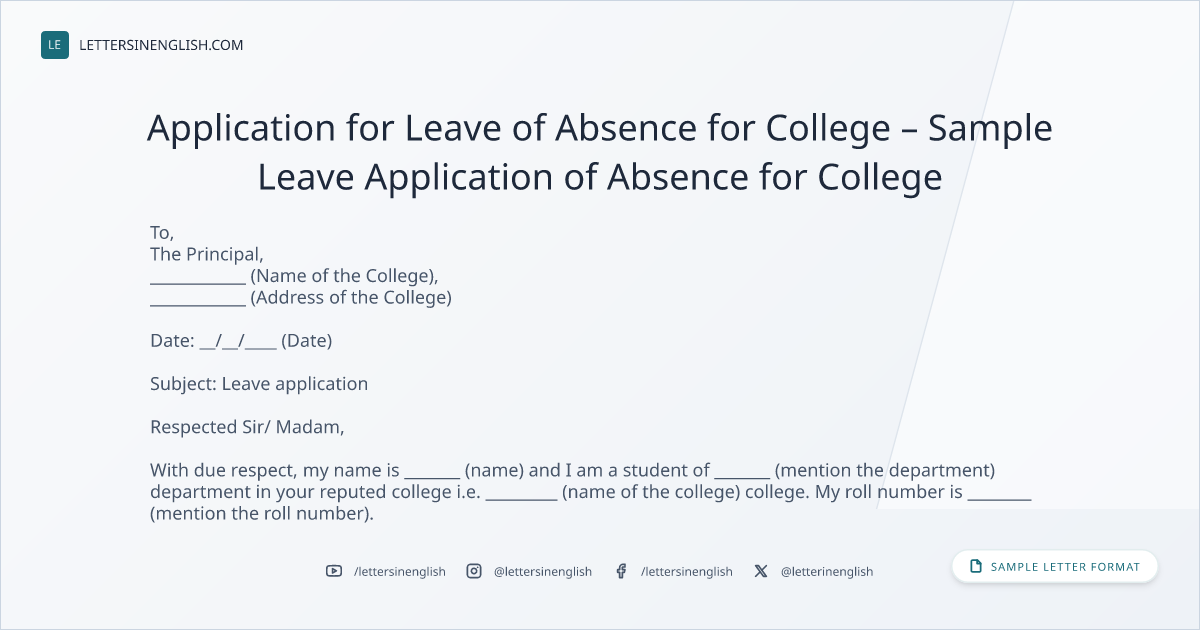The height and width of the screenshot is (630, 1200).
Task: Click the X (Twitter) icon
Action: (x=761, y=571)
